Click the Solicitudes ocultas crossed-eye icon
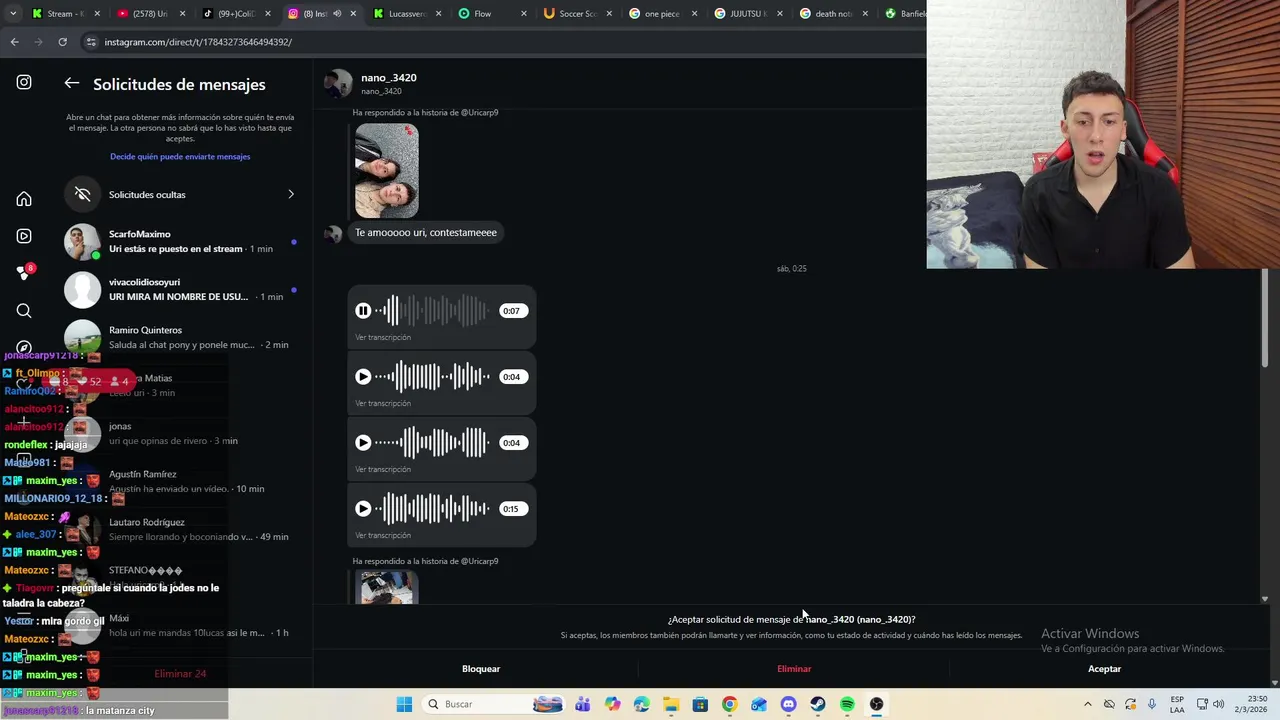This screenshot has width=1280, height=720. [83, 194]
